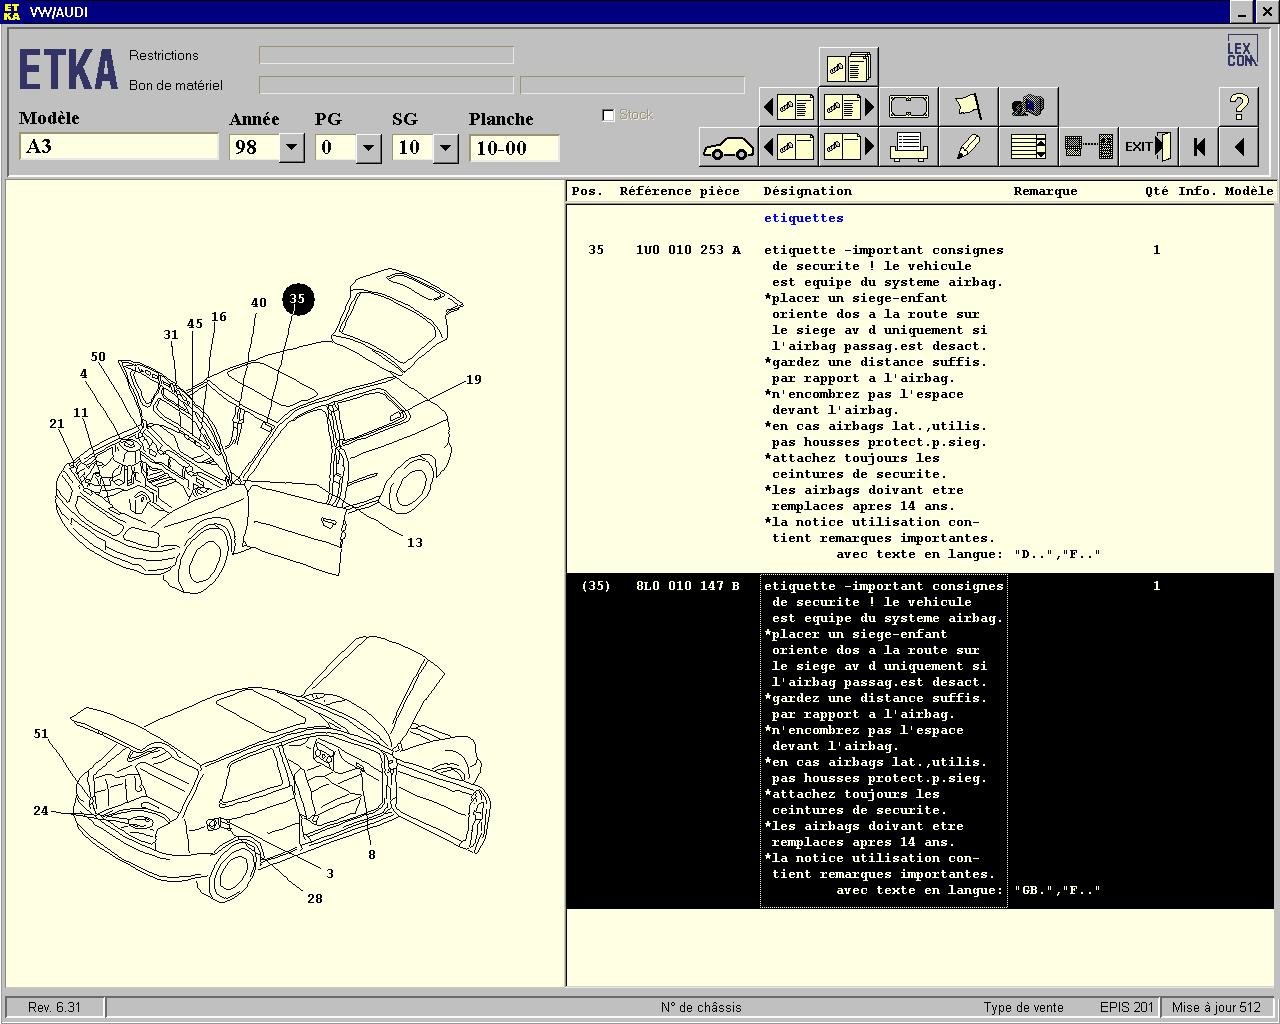Open the Année dropdown
Image resolution: width=1280 pixels, height=1024 pixels.
291,148
